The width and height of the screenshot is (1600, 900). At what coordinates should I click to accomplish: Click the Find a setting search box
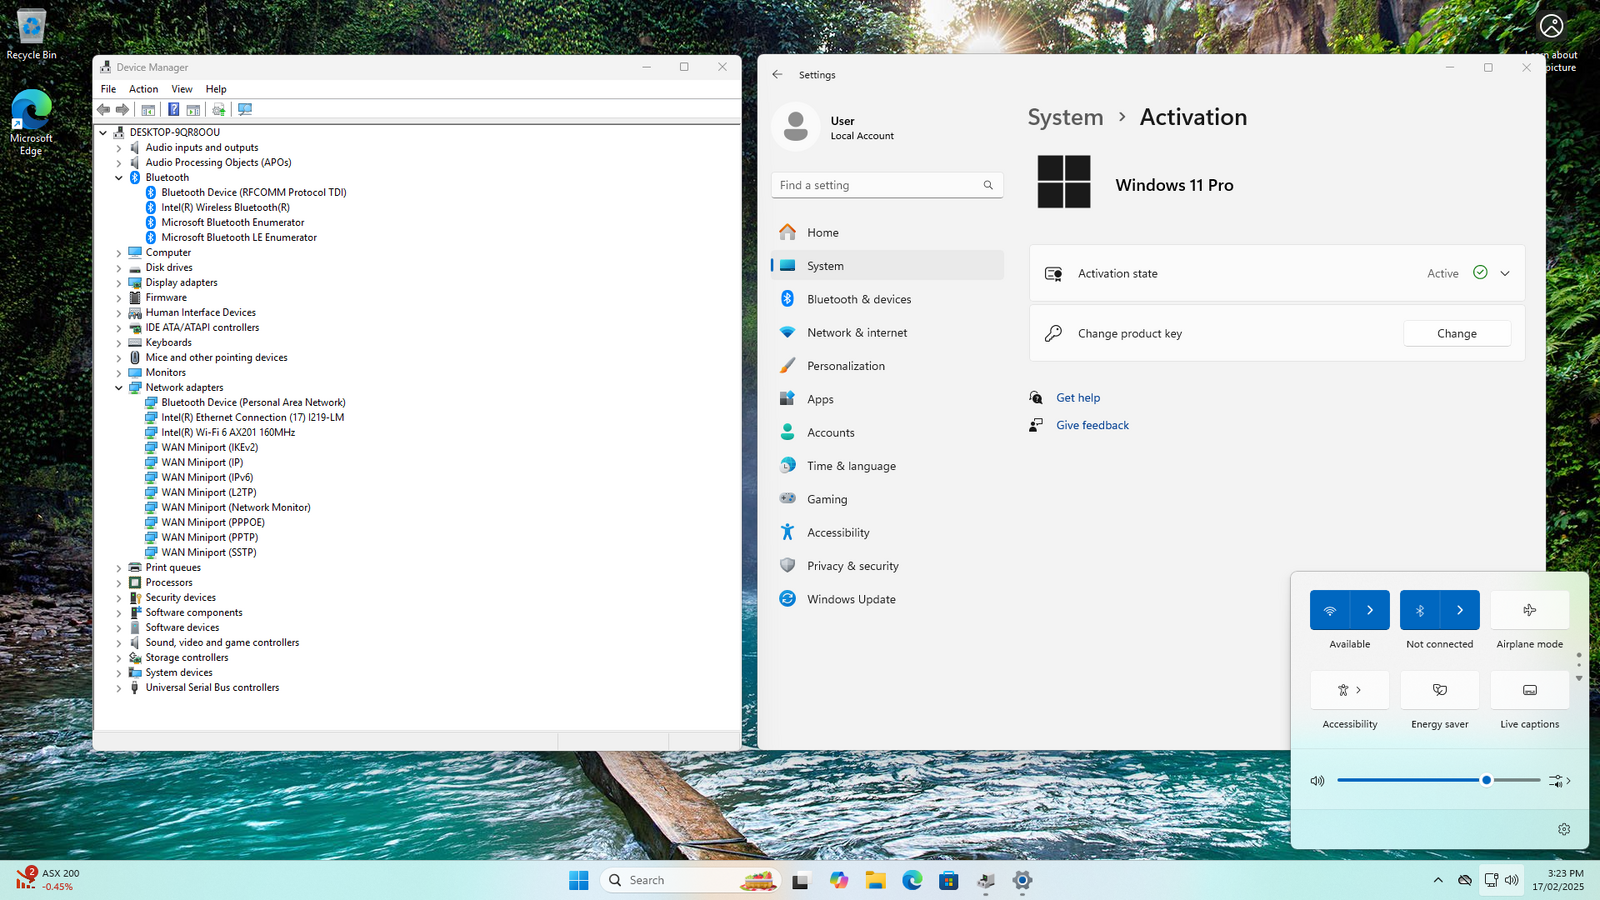click(x=887, y=185)
